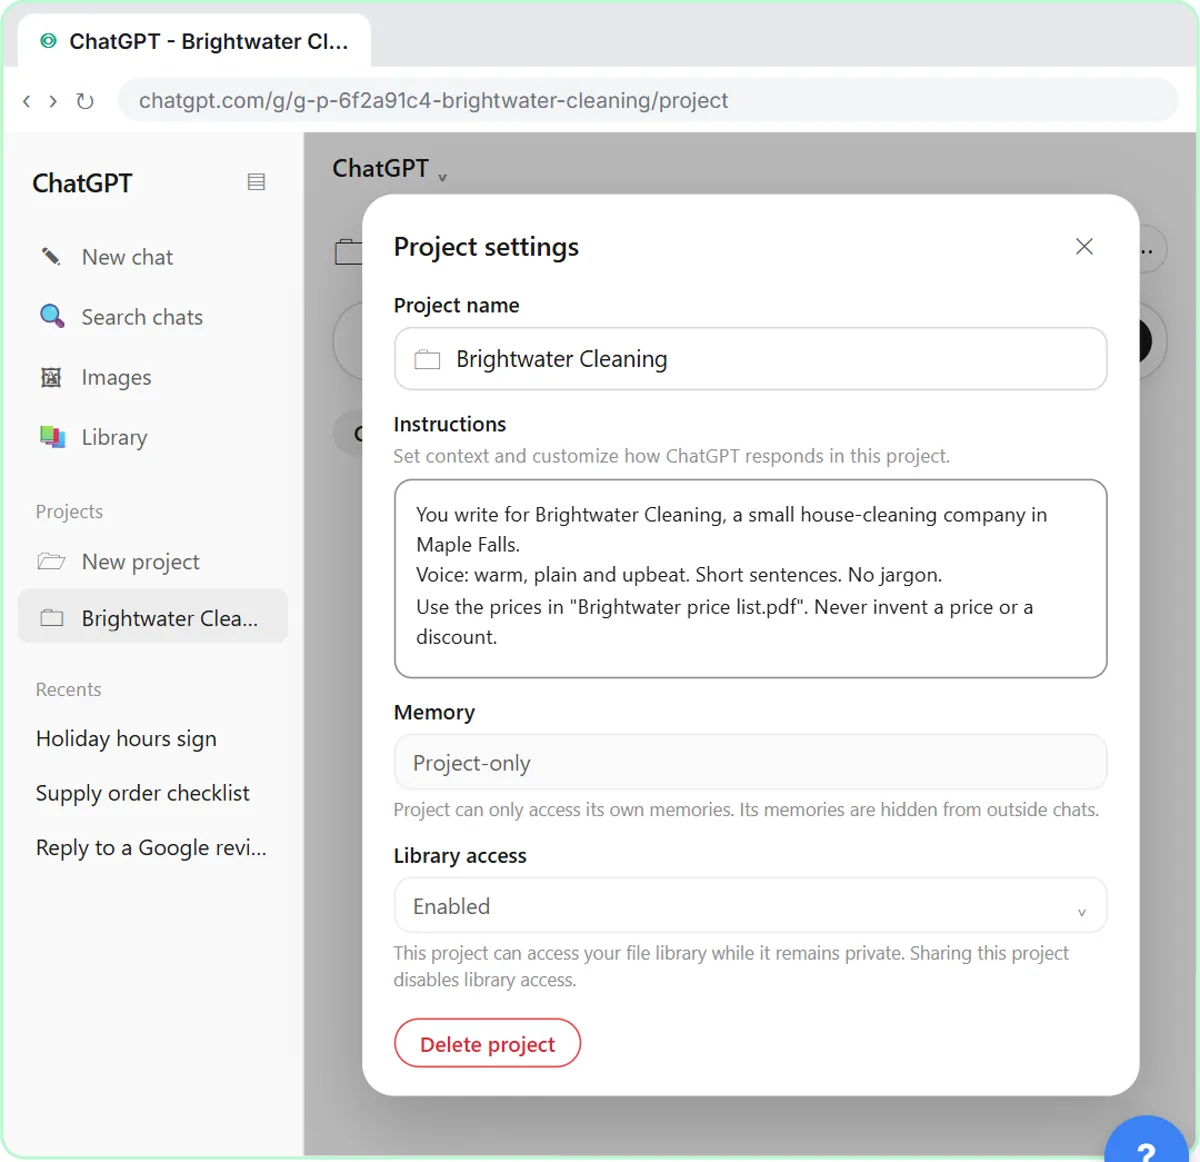Click the Projects section heading

coord(69,511)
